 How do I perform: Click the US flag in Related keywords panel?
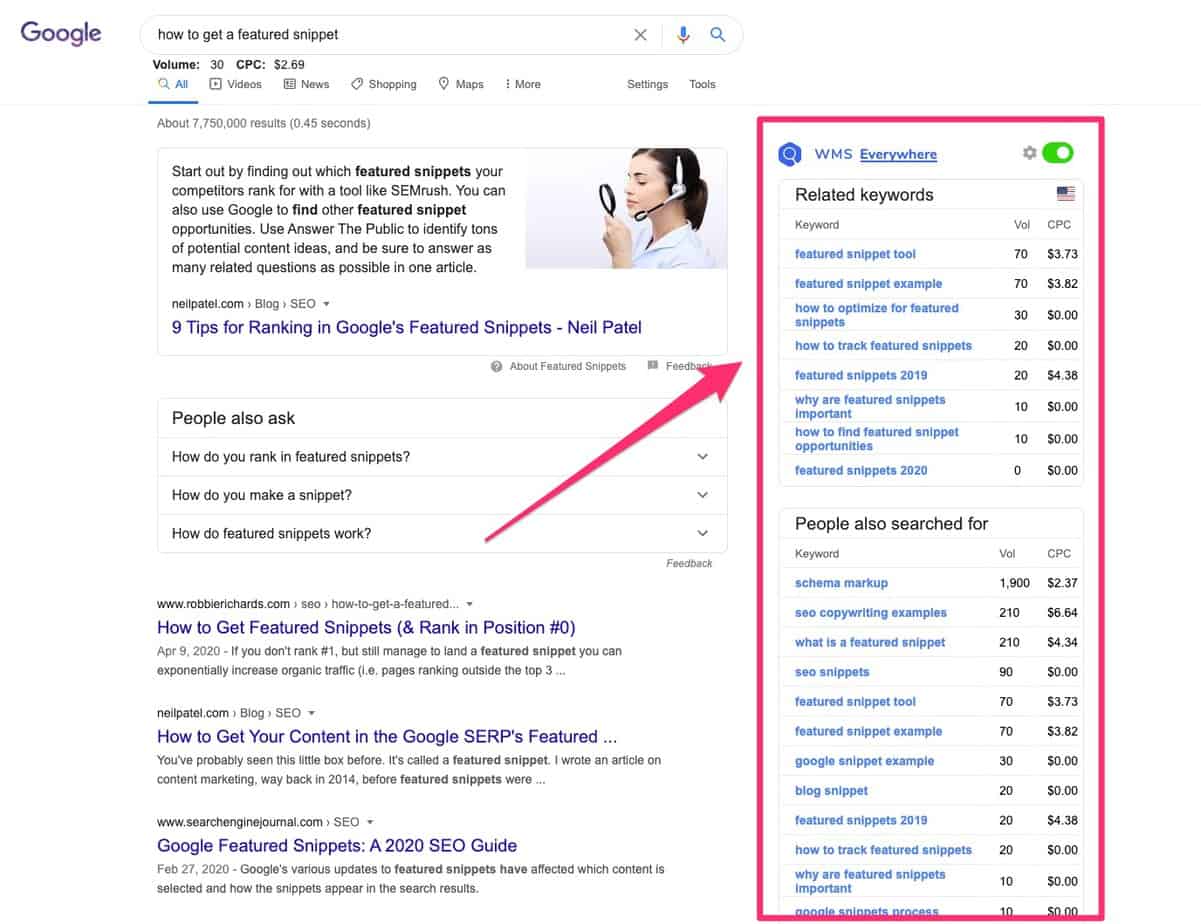coord(1065,193)
